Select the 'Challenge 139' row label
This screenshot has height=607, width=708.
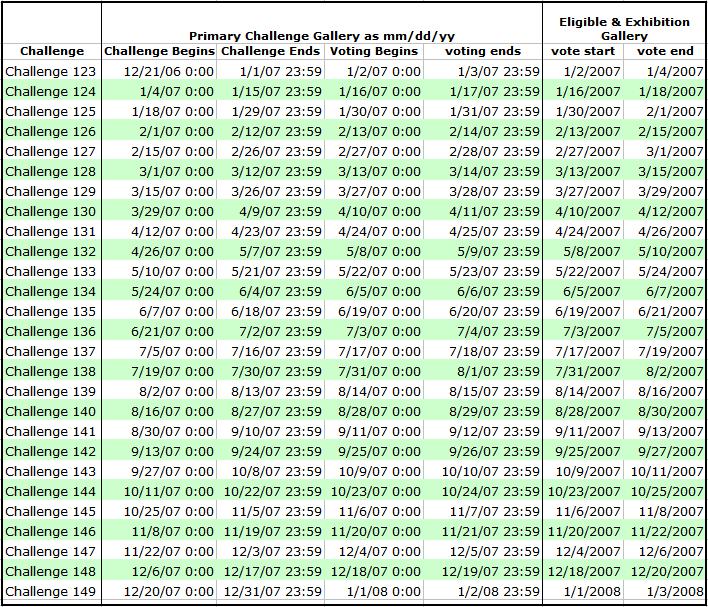(51, 392)
